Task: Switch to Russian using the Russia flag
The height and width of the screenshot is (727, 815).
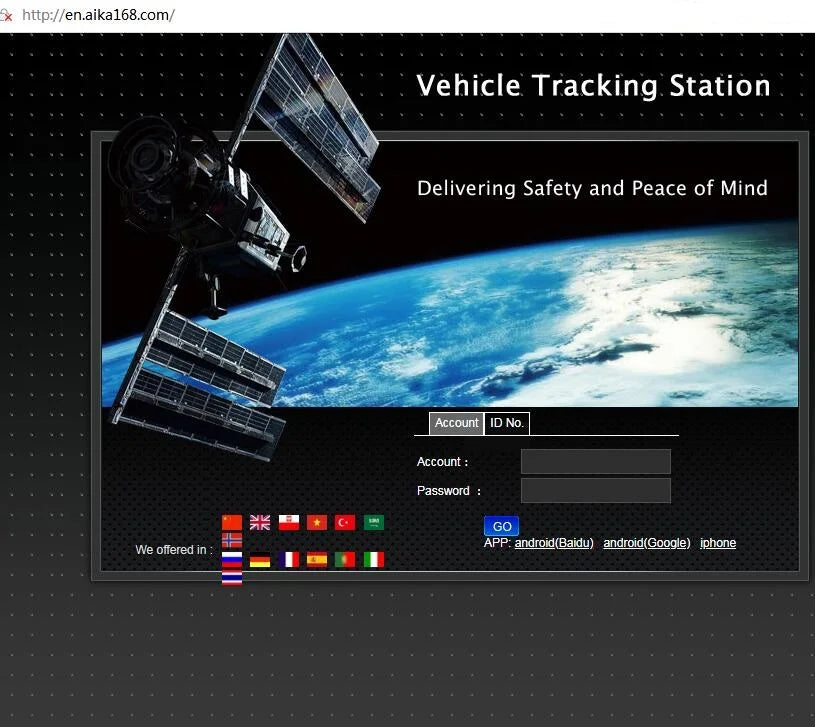Action: [232, 560]
